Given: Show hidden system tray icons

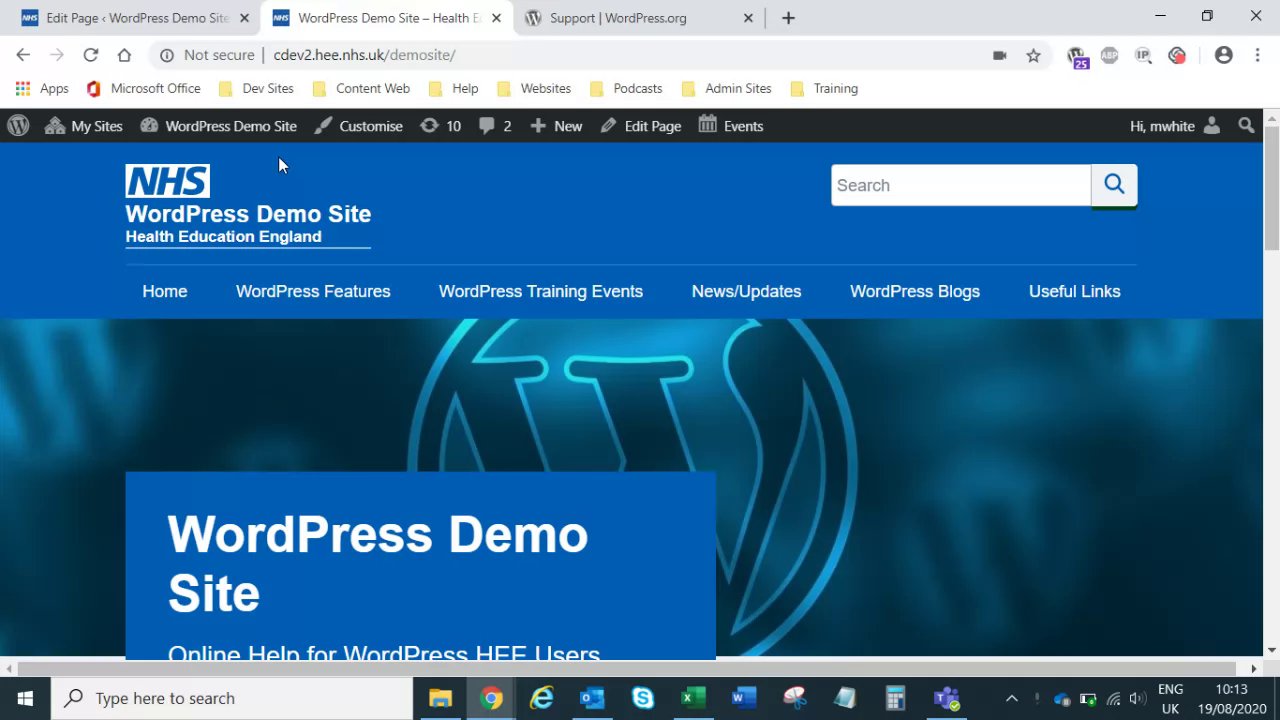Looking at the screenshot, I should [1011, 698].
